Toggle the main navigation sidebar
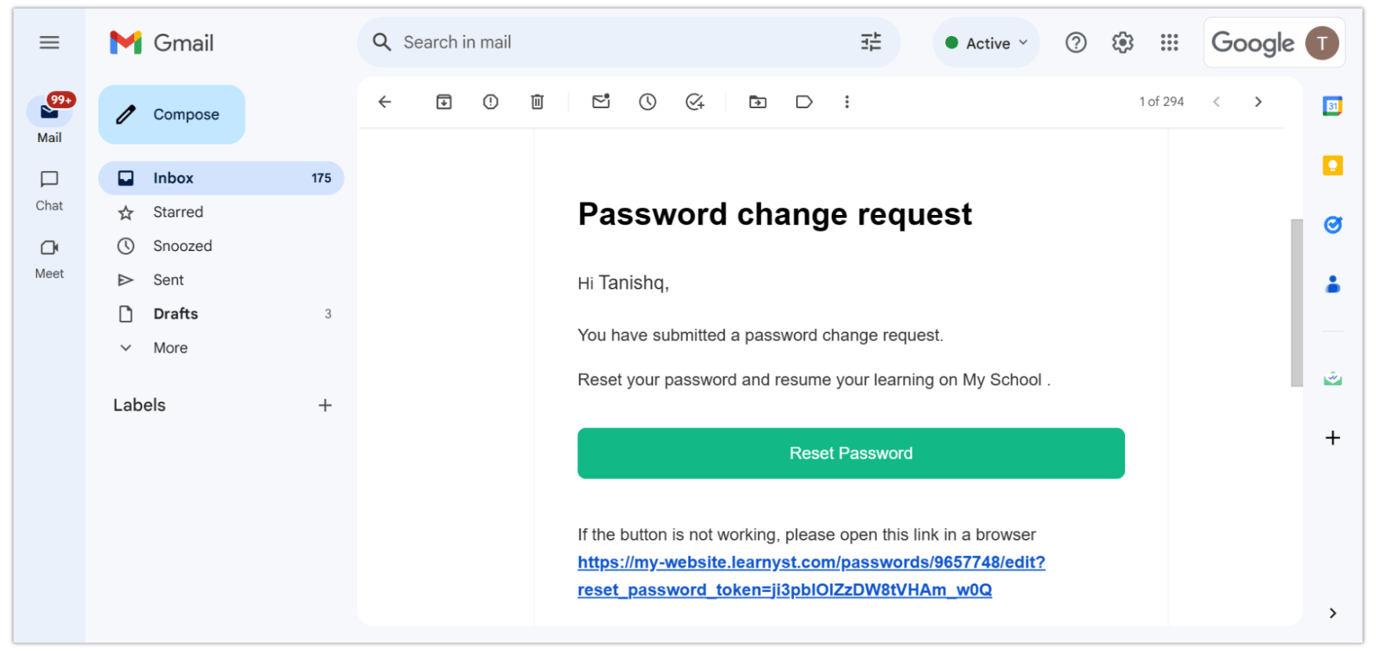 coord(49,42)
